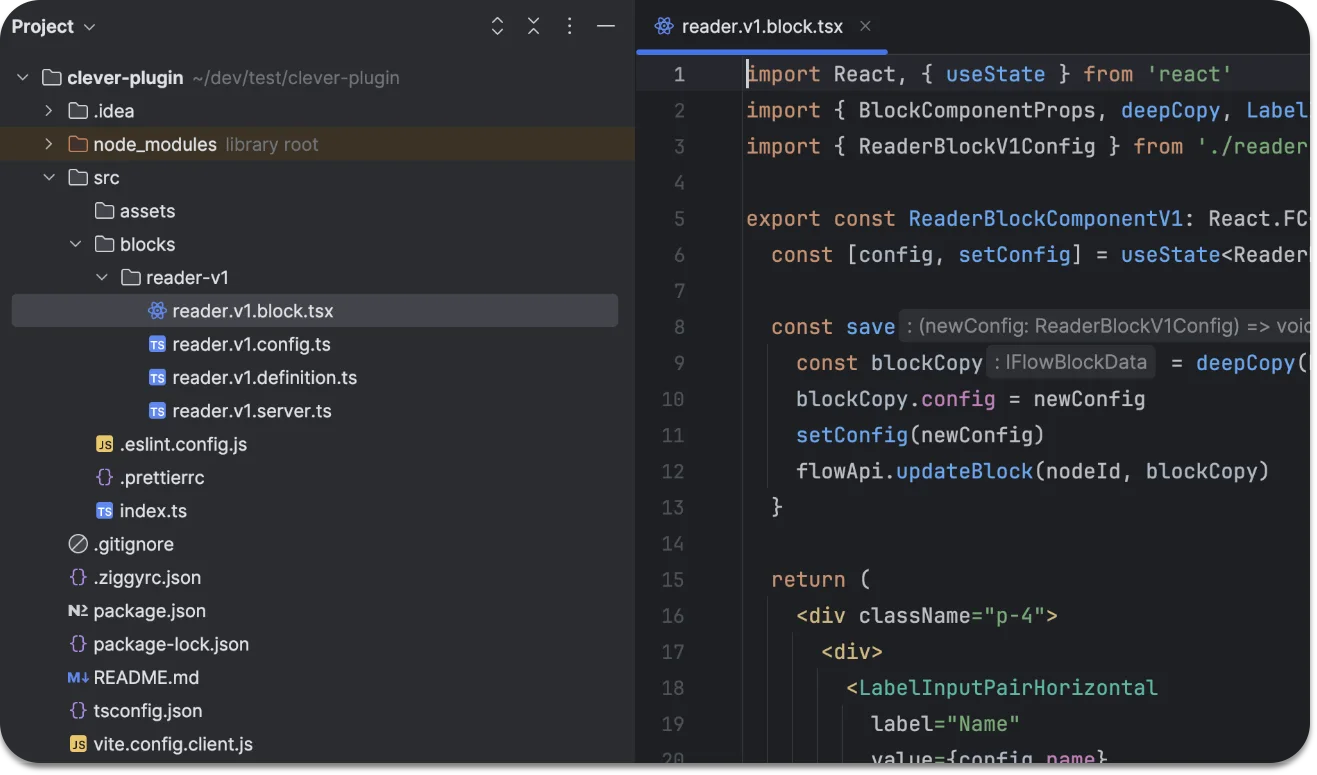Expand the node_modules folder
This screenshot has width=1317, height=775.
click(x=48, y=145)
